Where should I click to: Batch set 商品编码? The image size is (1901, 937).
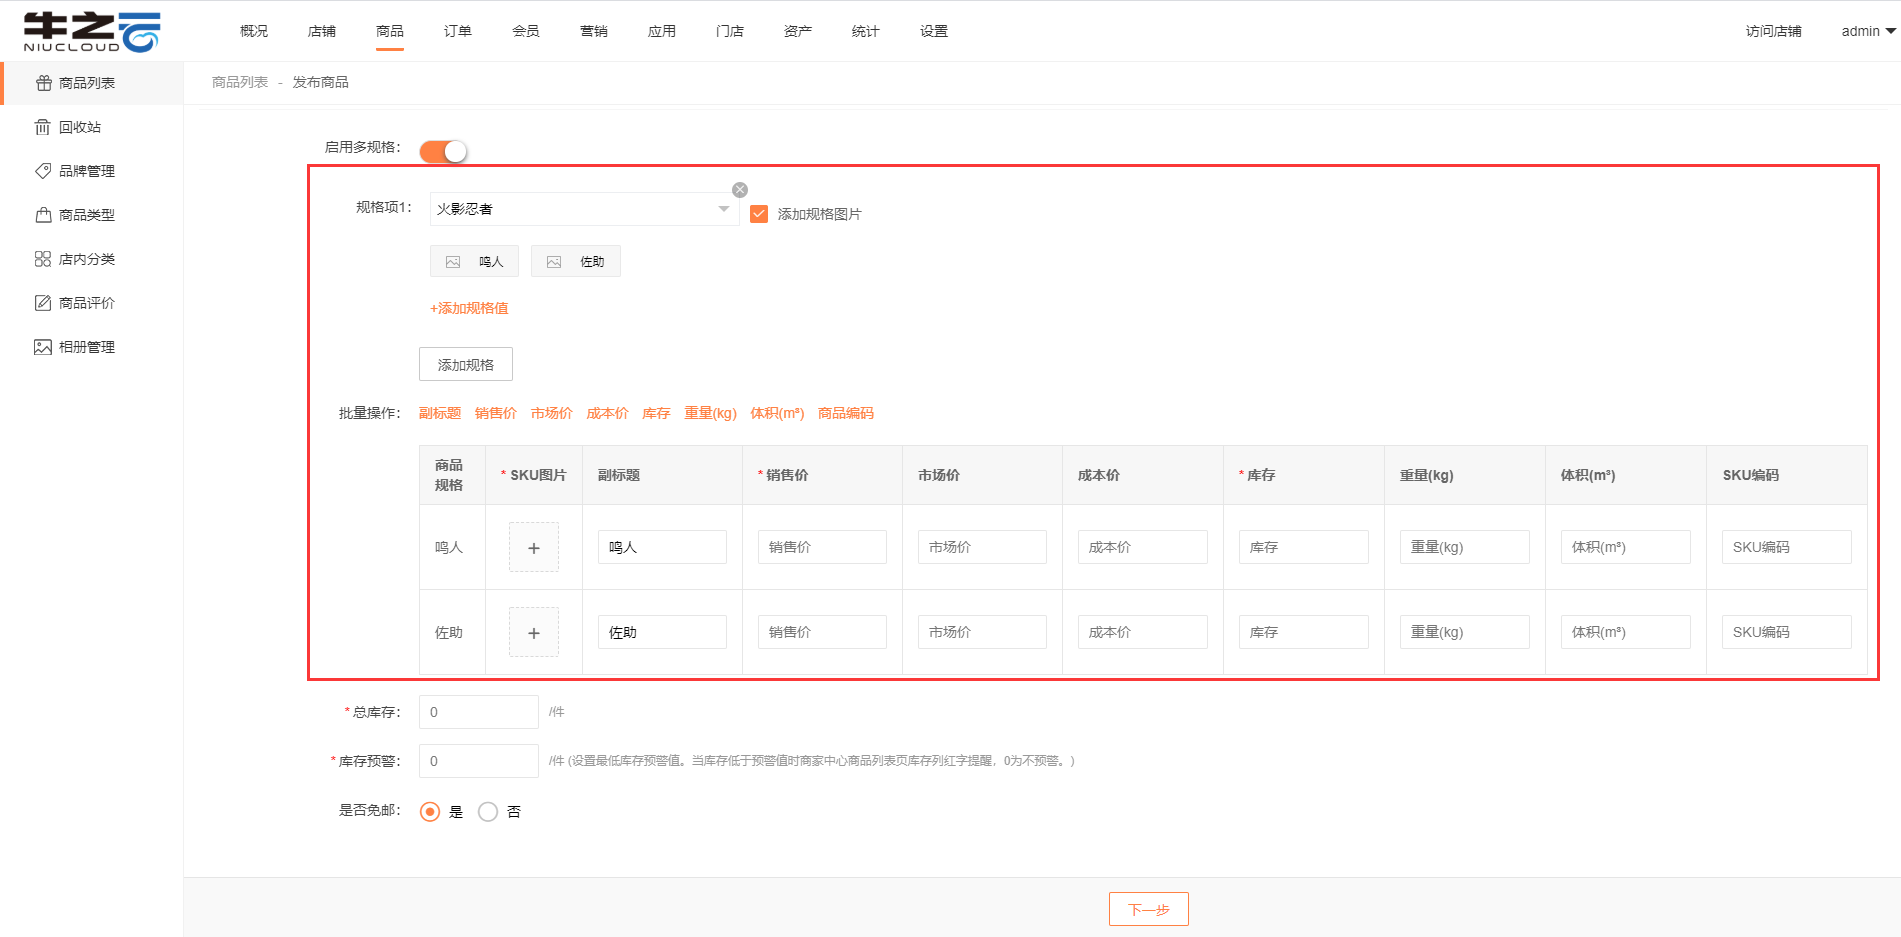846,413
